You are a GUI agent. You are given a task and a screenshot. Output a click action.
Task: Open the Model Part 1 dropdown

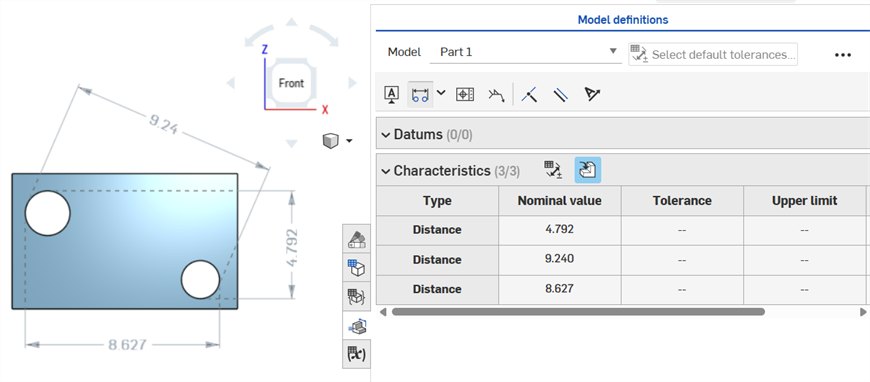[x=525, y=52]
